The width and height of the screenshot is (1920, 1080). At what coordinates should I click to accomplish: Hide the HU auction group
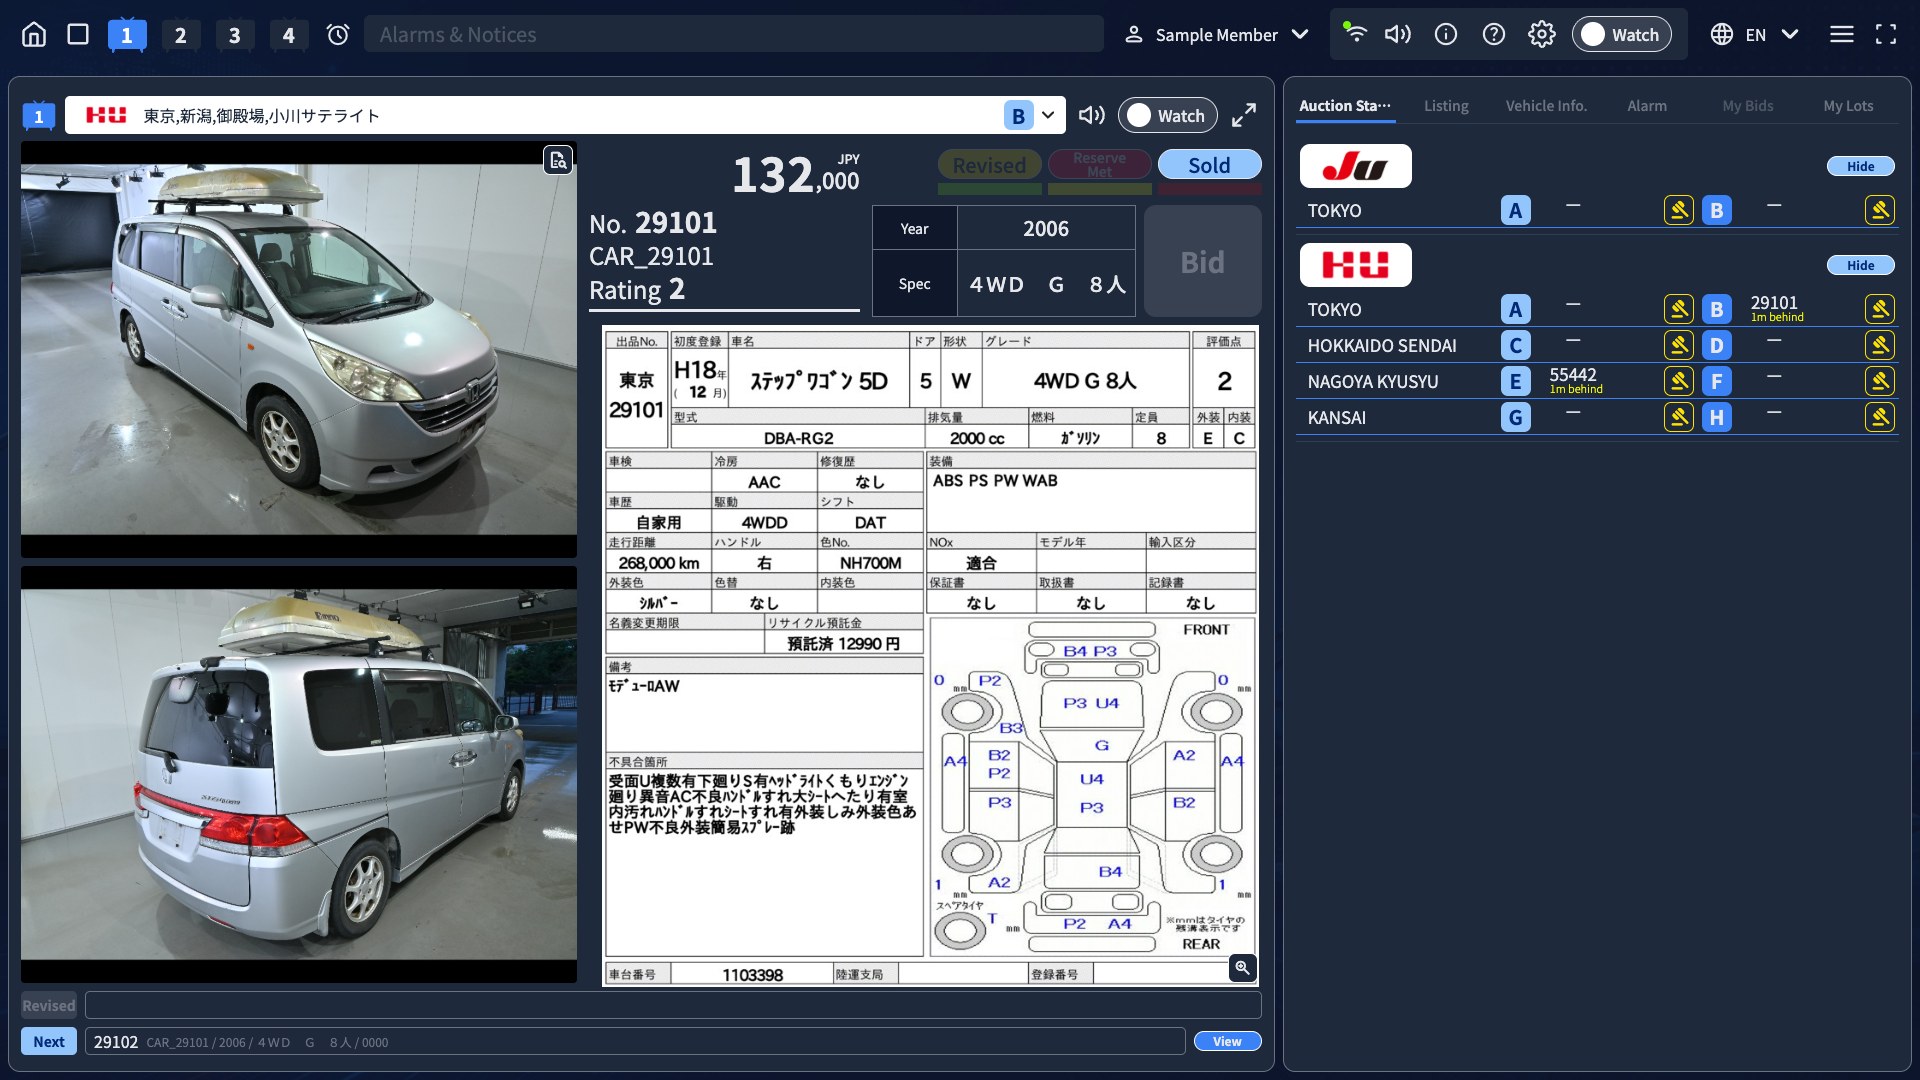point(1861,266)
